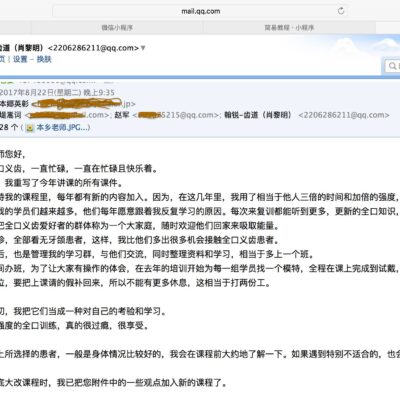The image size is (400, 400).
Task: Click the date 2017年8月22日 晚上9:35
Action: click(x=57, y=92)
